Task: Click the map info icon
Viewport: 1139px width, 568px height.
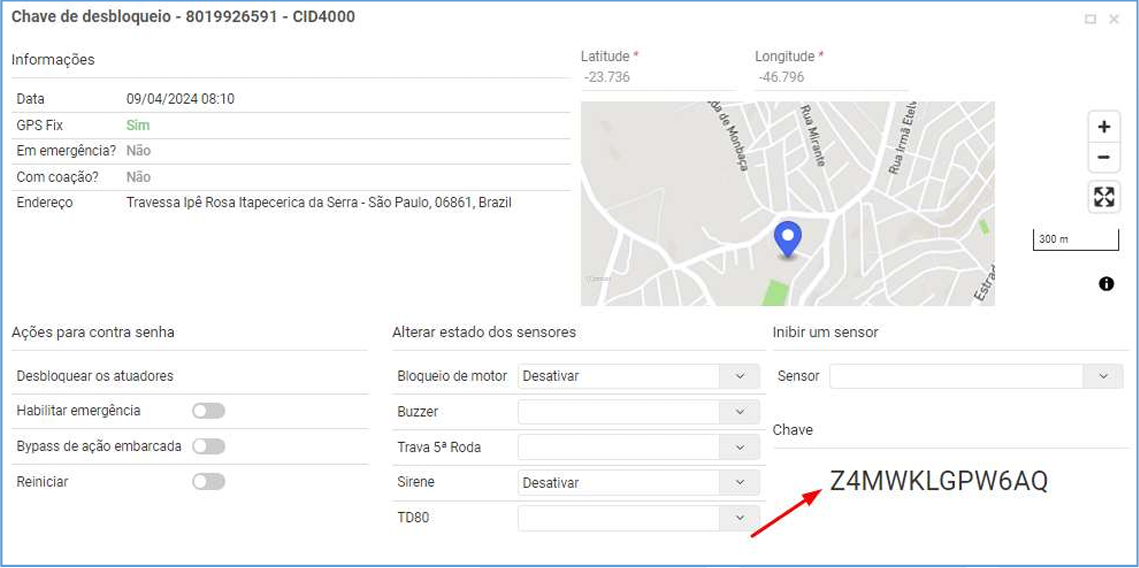Action: tap(1106, 284)
